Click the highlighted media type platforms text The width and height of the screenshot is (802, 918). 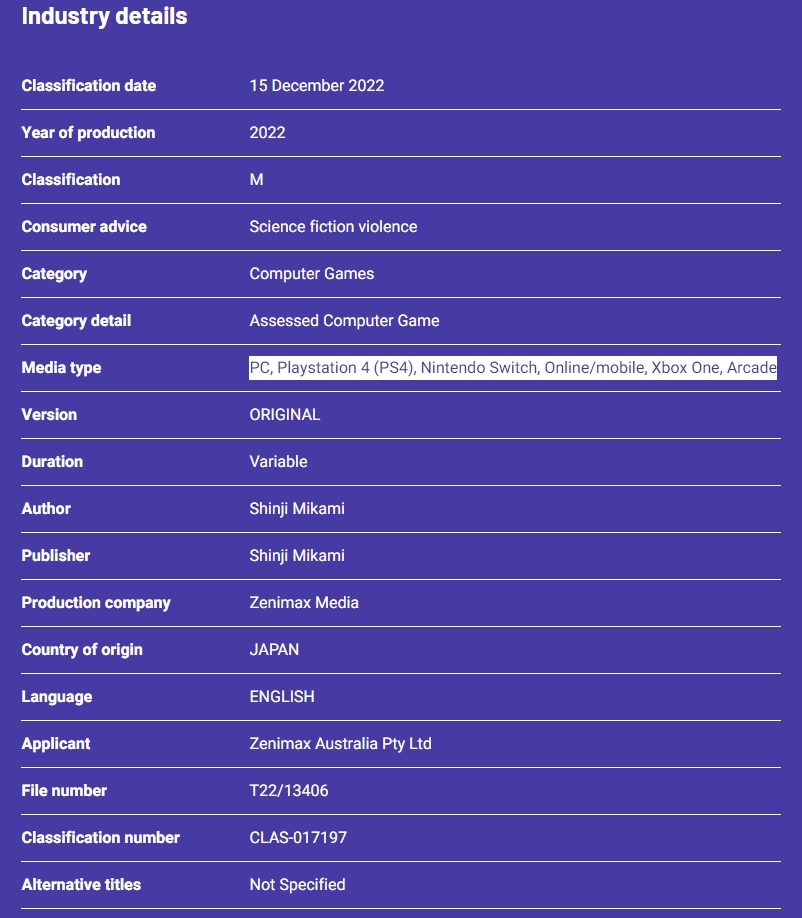512,368
